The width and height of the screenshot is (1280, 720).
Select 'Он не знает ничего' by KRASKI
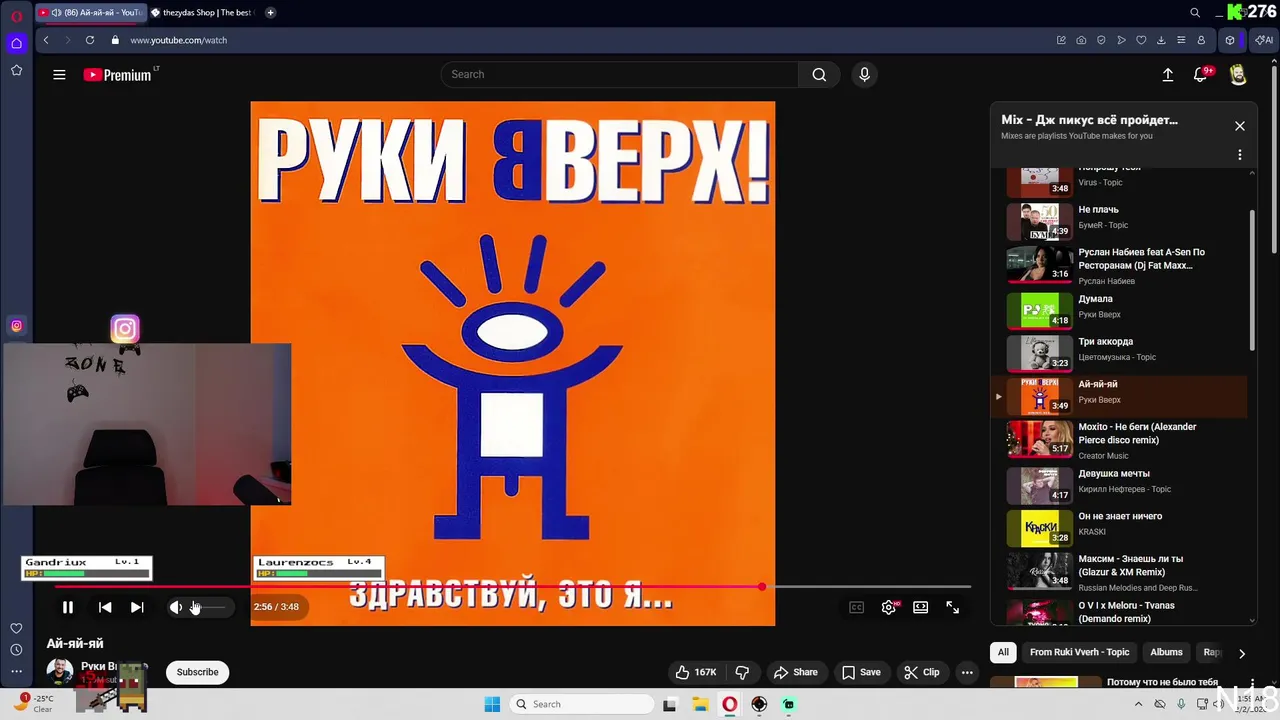1120,527
